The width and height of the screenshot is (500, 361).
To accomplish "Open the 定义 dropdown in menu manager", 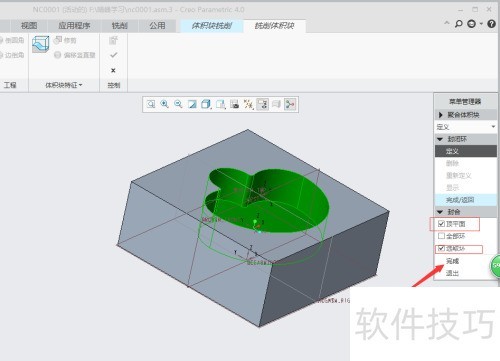I will tap(466, 127).
